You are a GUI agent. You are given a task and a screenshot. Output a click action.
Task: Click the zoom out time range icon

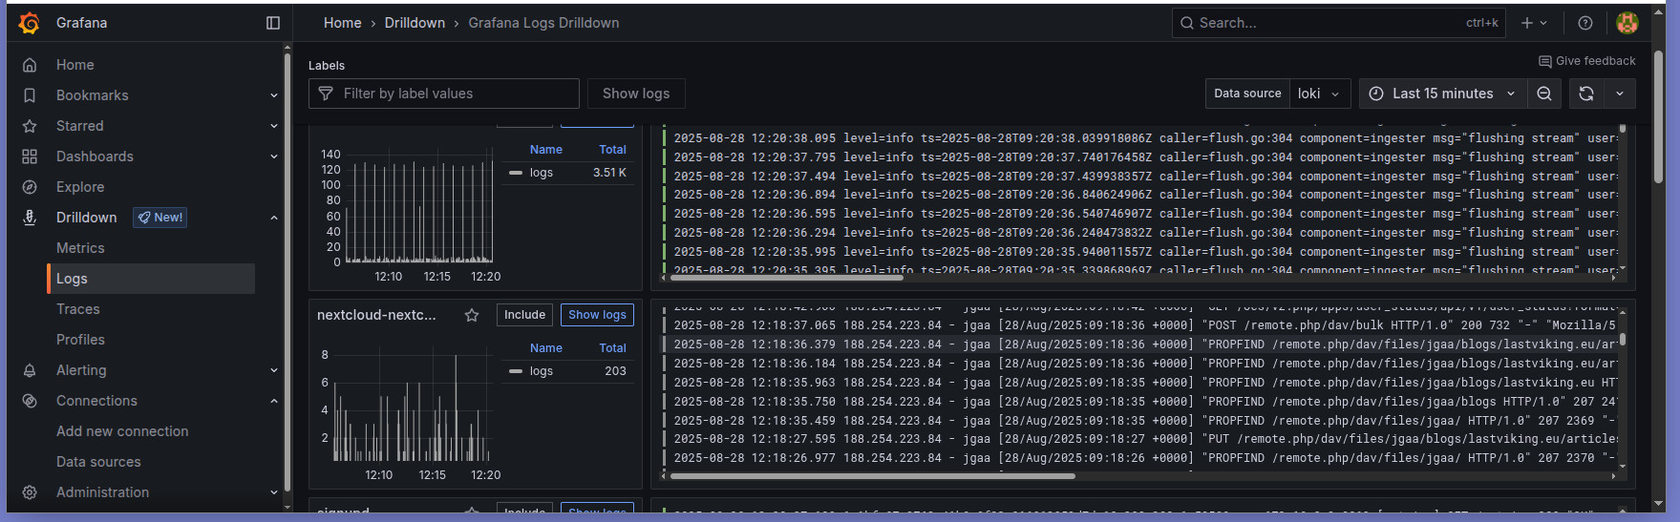1544,94
